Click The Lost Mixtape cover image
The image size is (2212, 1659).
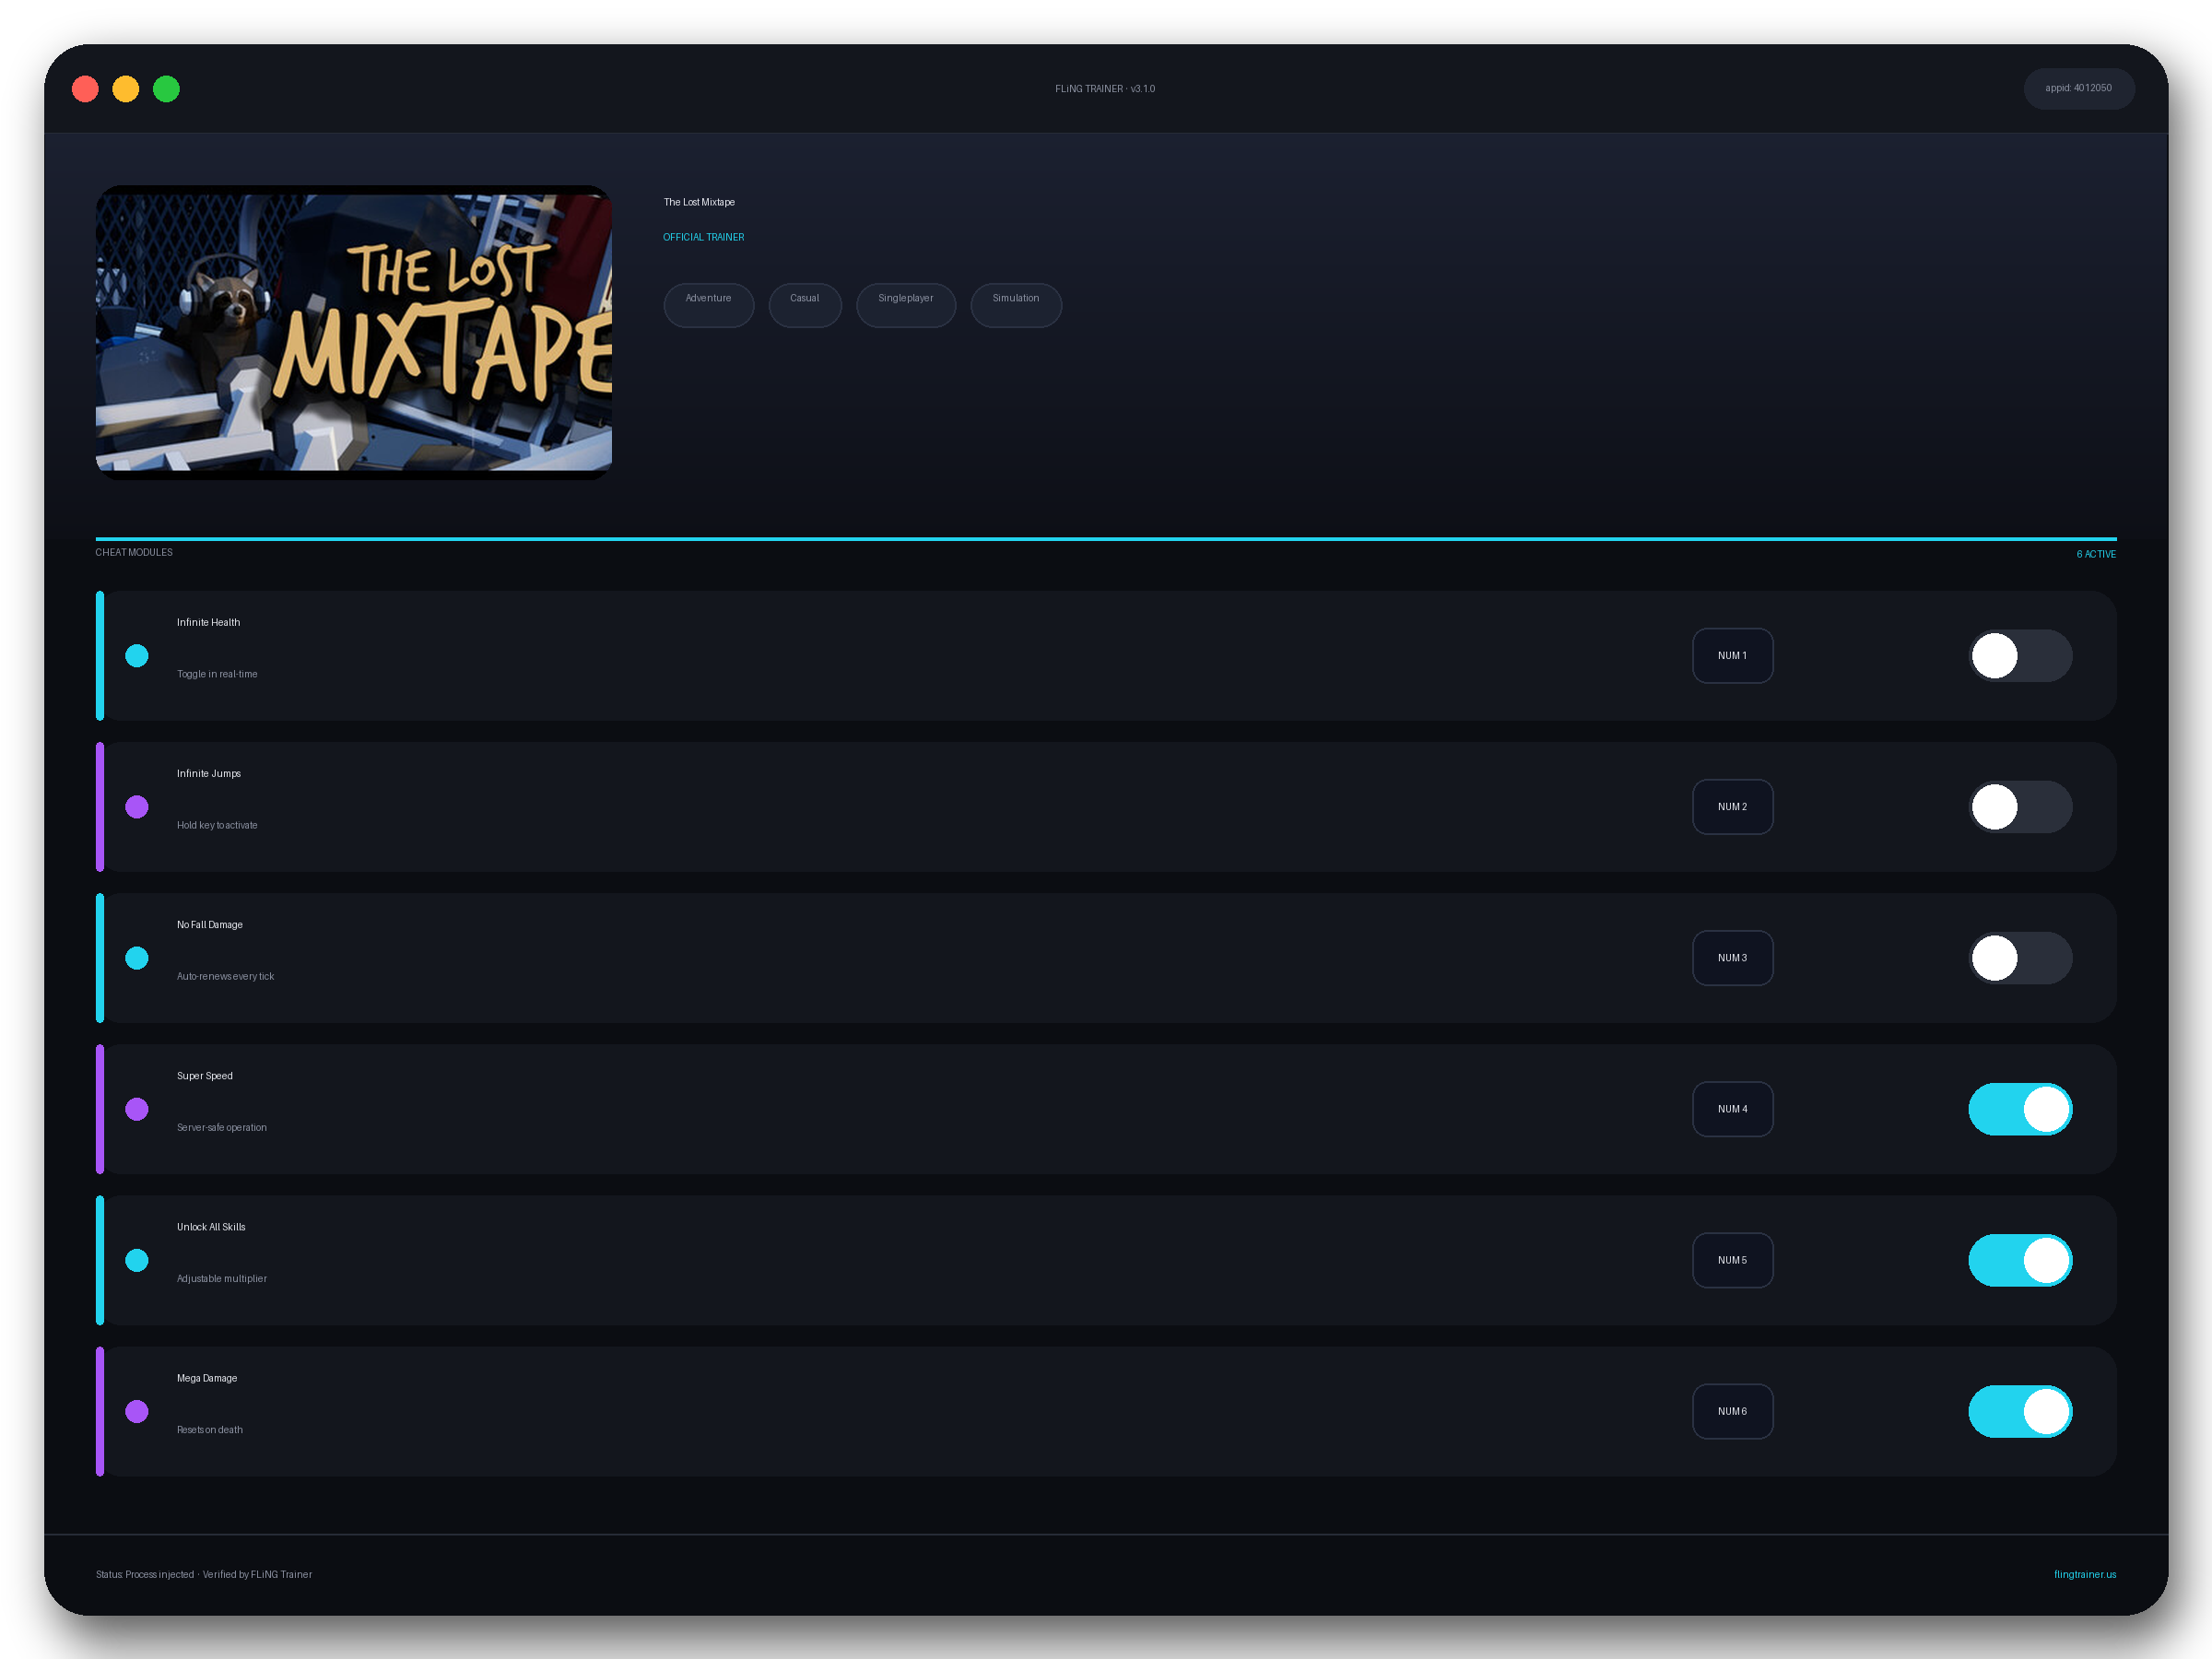(354, 332)
